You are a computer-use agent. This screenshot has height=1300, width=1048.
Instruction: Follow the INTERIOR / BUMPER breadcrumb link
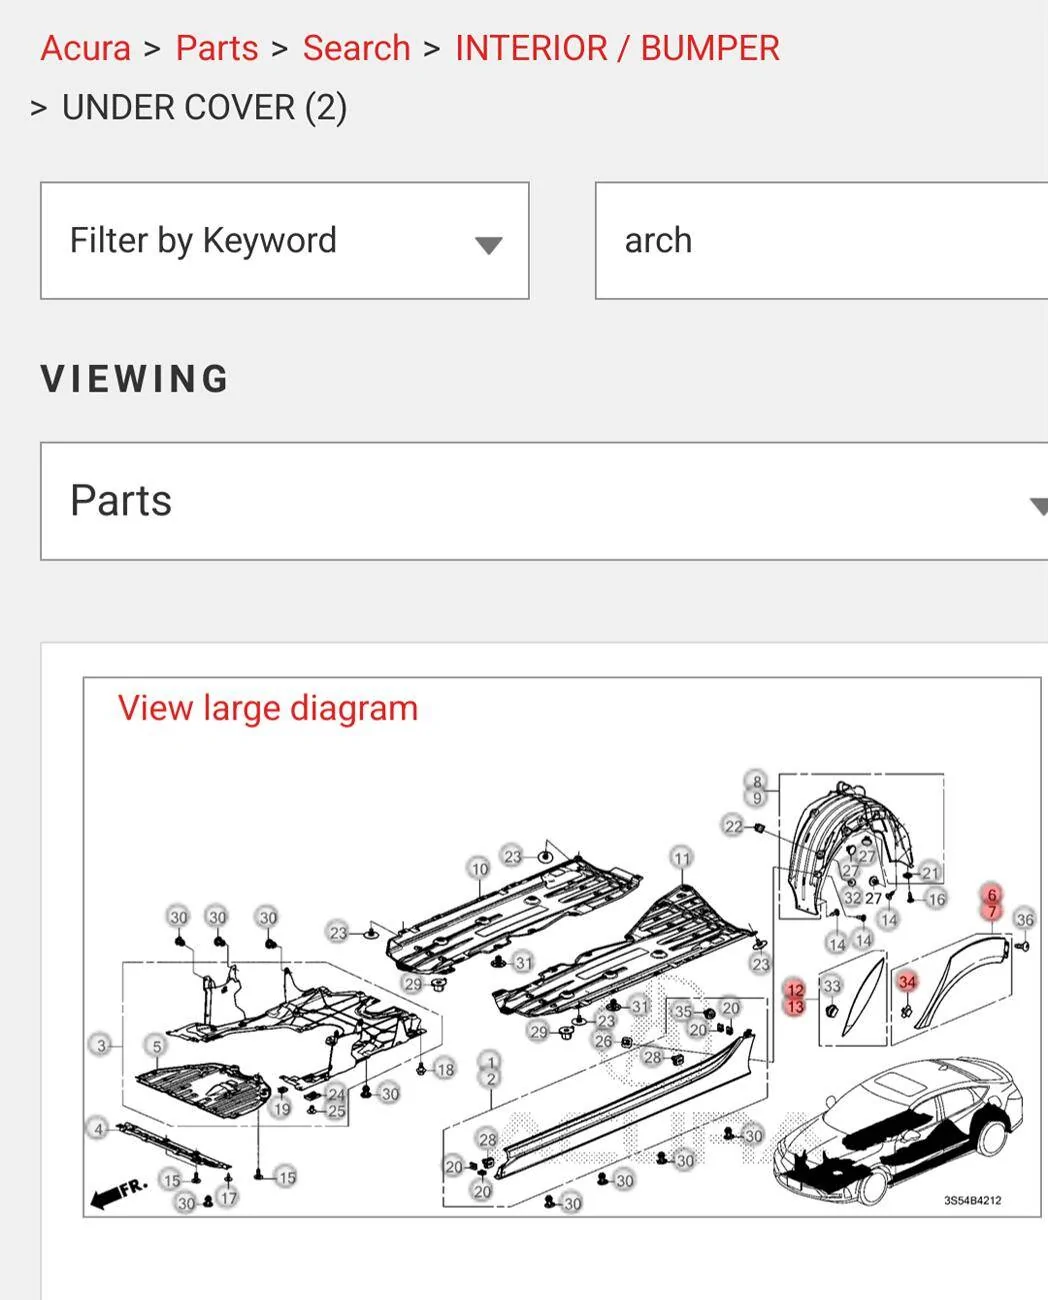pyautogui.click(x=616, y=47)
